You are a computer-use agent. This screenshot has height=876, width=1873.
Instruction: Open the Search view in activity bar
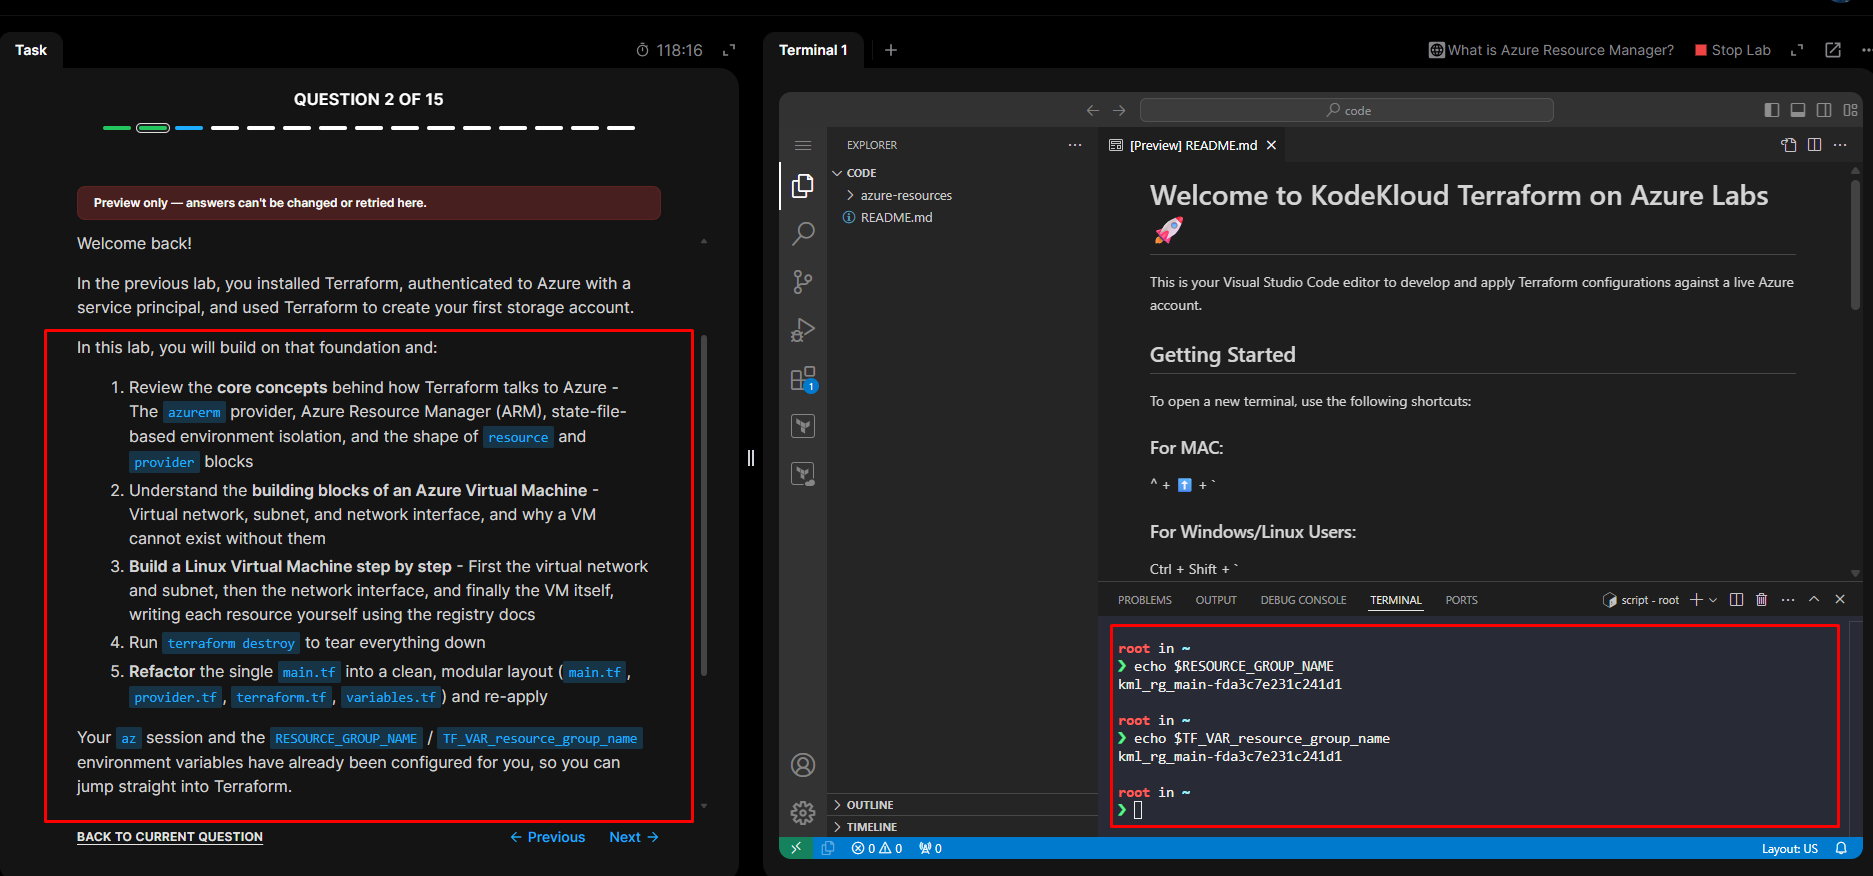click(803, 234)
